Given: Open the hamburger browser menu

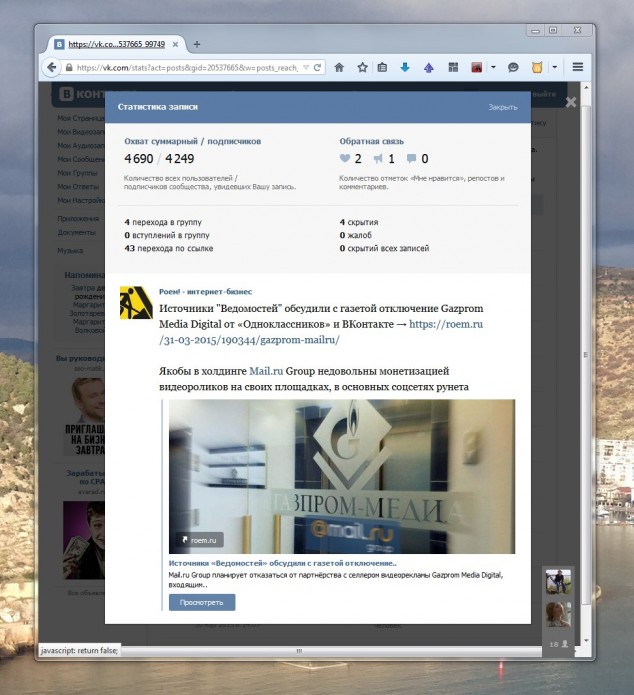Looking at the screenshot, I should [x=577, y=67].
